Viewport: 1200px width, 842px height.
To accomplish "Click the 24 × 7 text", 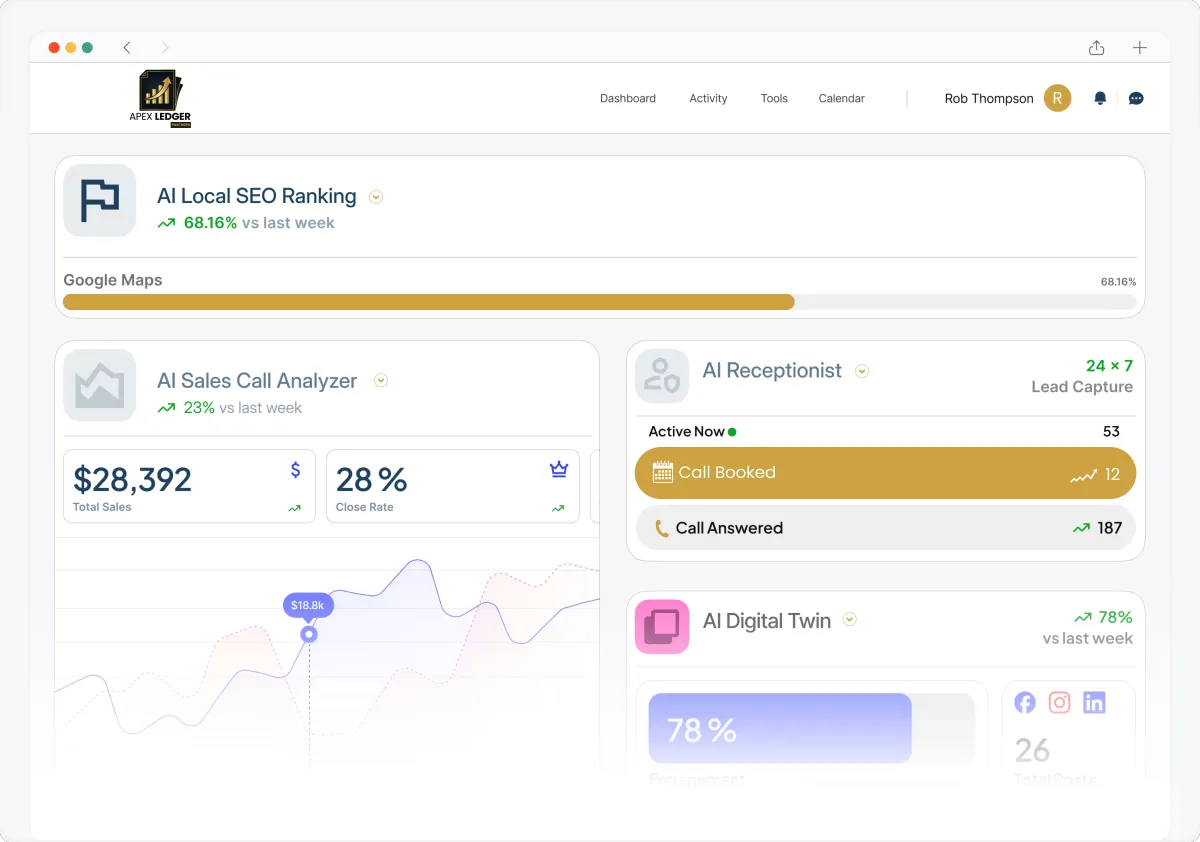I will [1109, 366].
